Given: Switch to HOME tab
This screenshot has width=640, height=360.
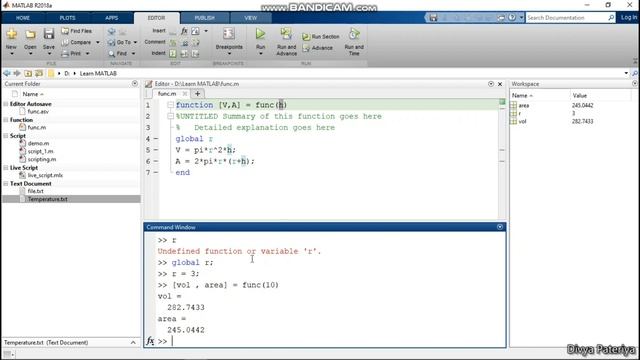Looking at the screenshot, I should tap(23, 18).
